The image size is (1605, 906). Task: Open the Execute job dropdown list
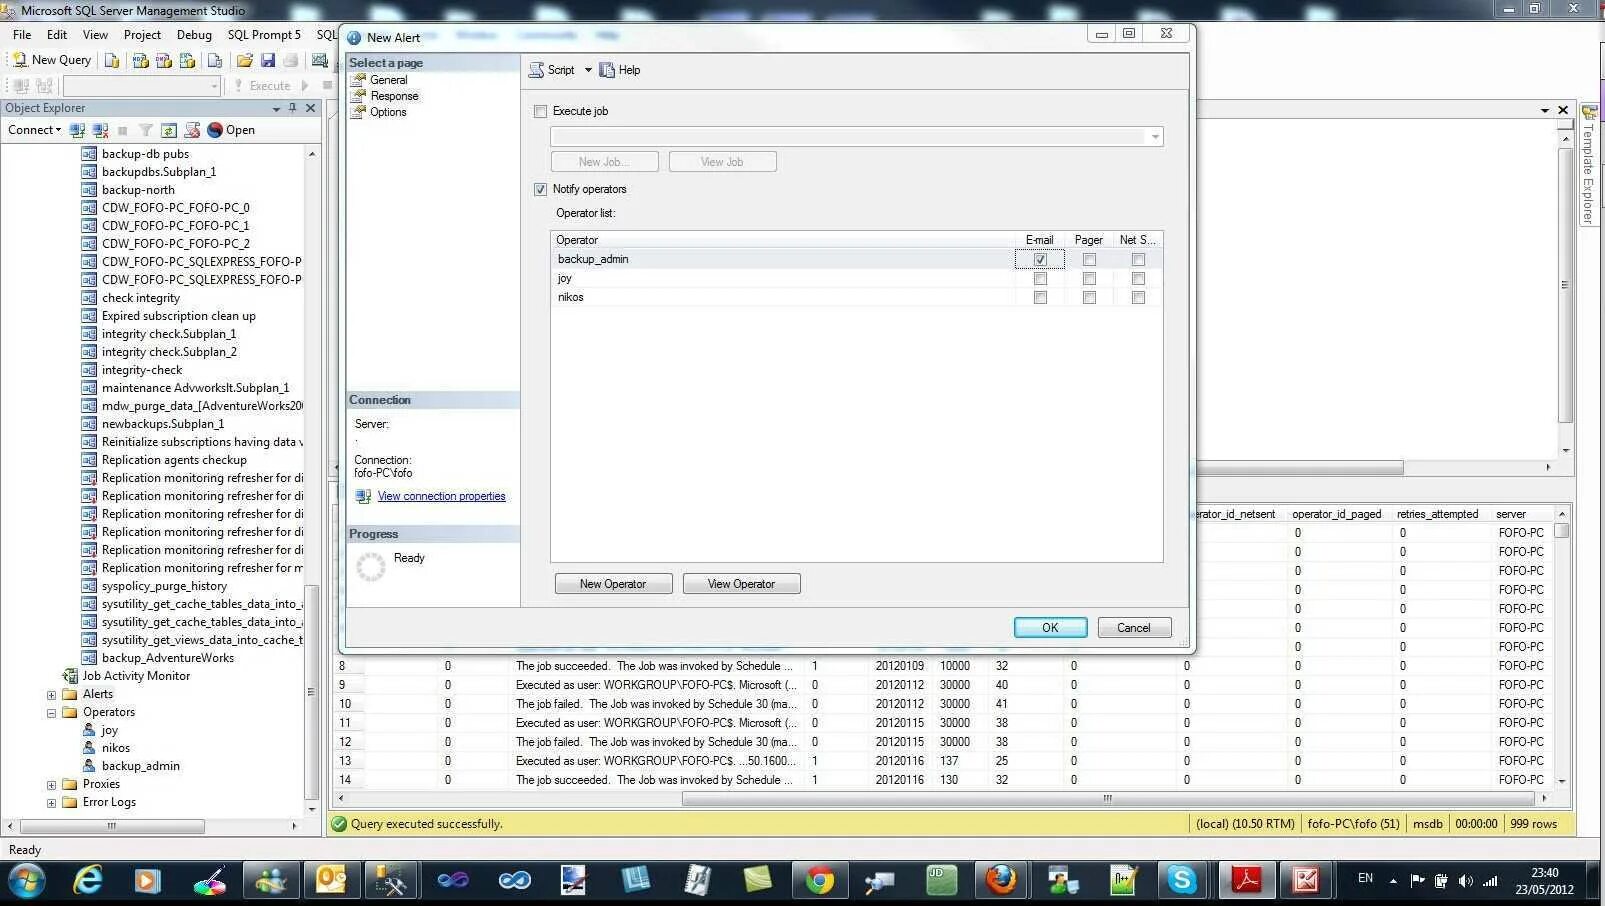(1155, 137)
